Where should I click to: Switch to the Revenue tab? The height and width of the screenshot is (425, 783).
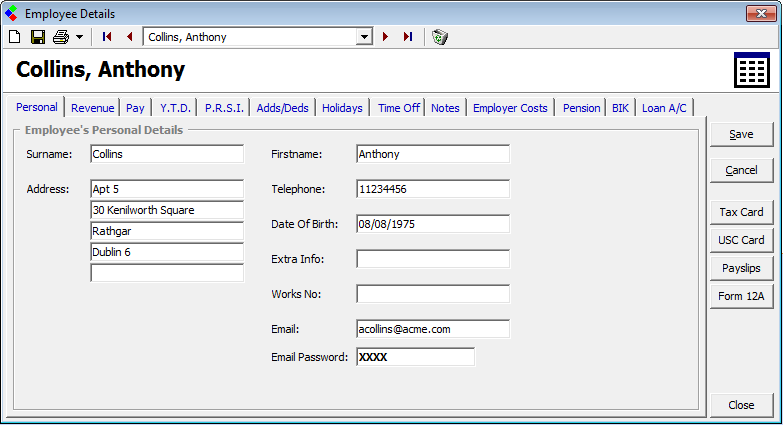[x=92, y=108]
